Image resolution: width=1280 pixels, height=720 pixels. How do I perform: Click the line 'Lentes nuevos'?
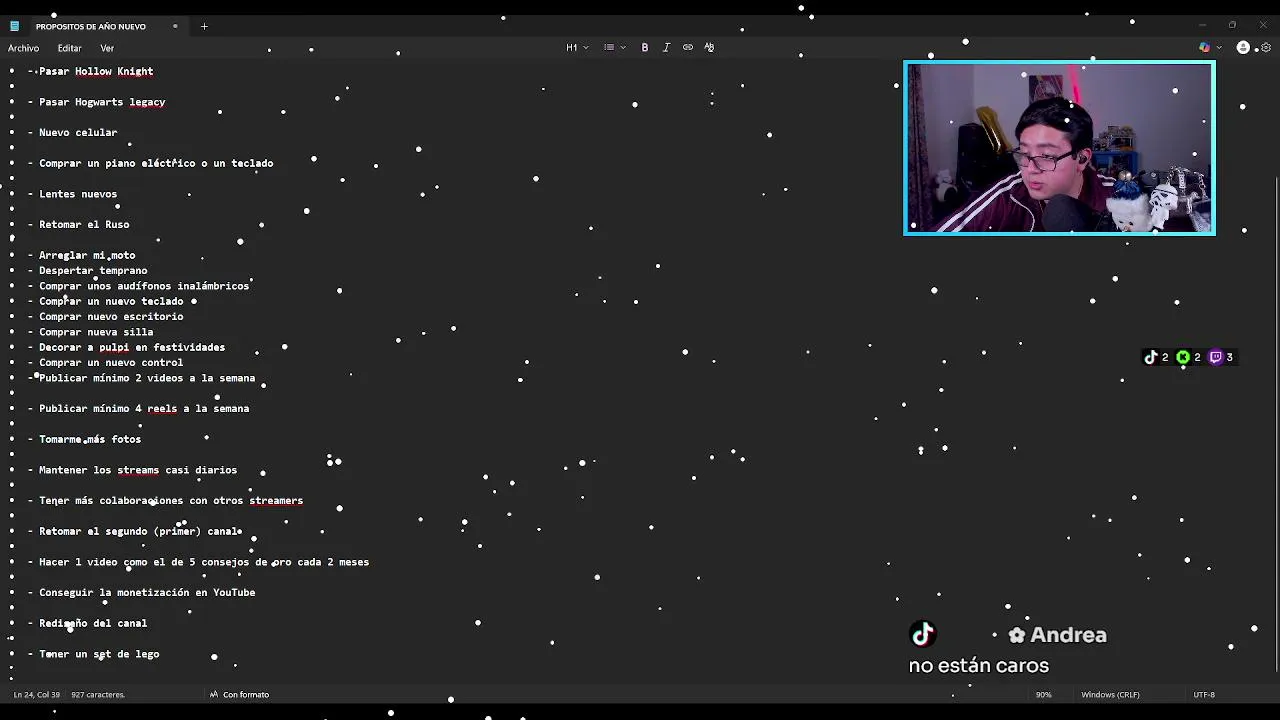coord(78,194)
